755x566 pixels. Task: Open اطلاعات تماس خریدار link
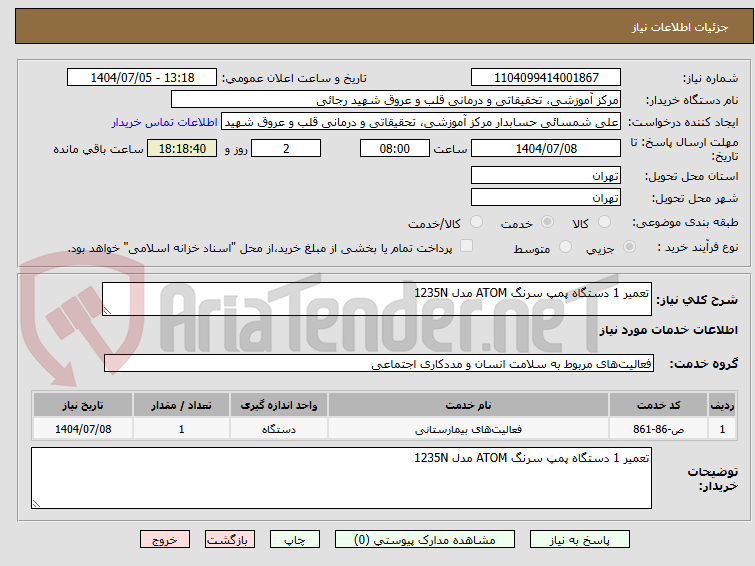tap(165, 122)
